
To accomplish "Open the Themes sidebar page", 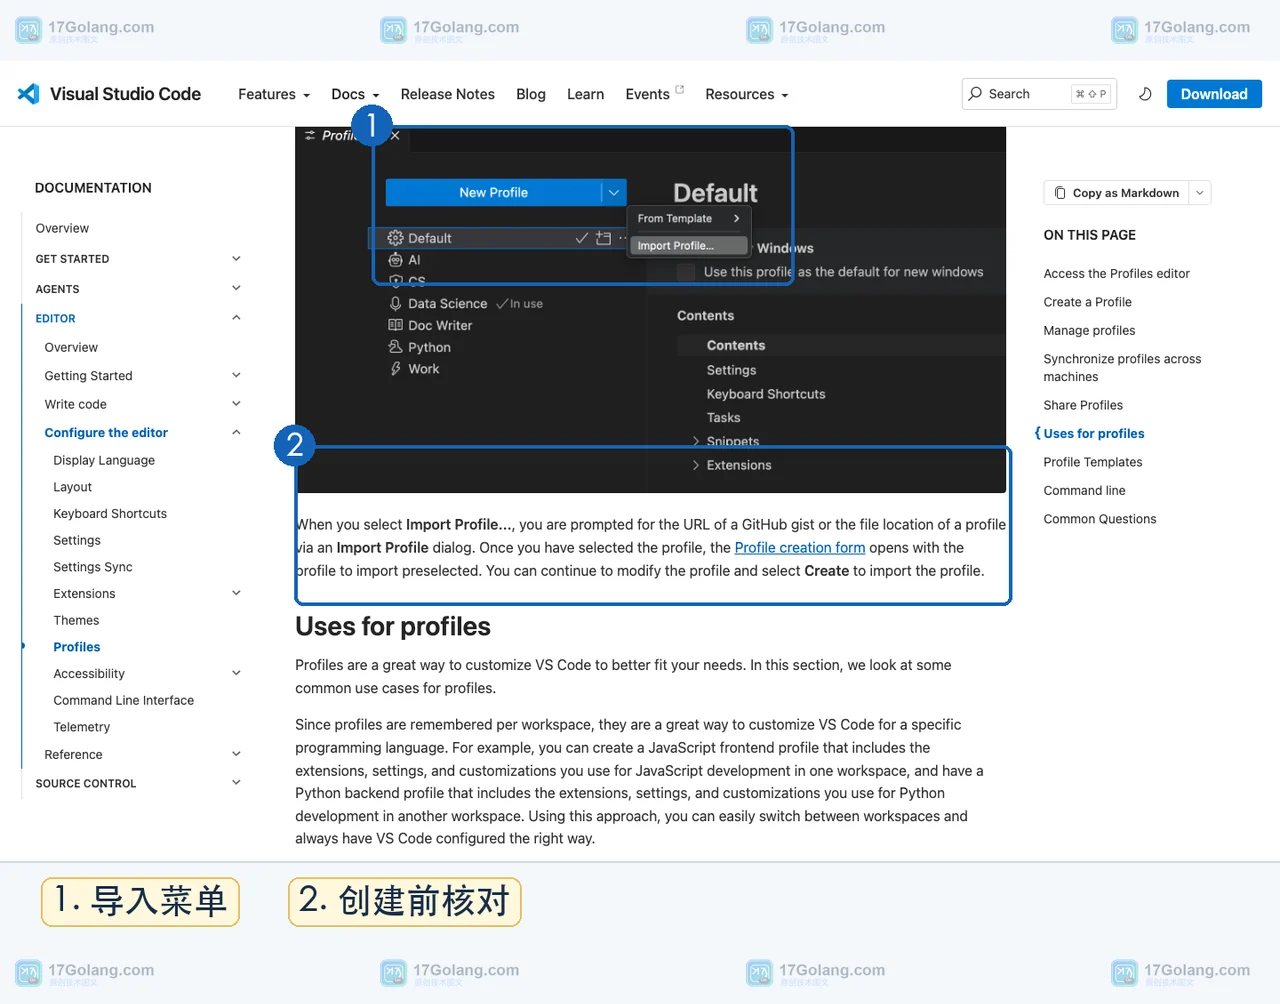I will [x=76, y=621].
